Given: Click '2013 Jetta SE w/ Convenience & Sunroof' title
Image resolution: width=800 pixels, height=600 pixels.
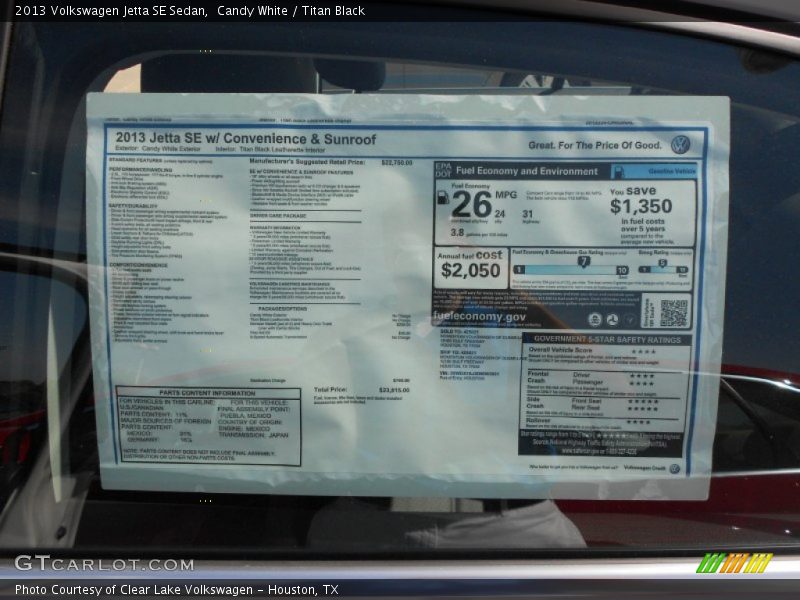Looking at the screenshot, I should [x=245, y=139].
